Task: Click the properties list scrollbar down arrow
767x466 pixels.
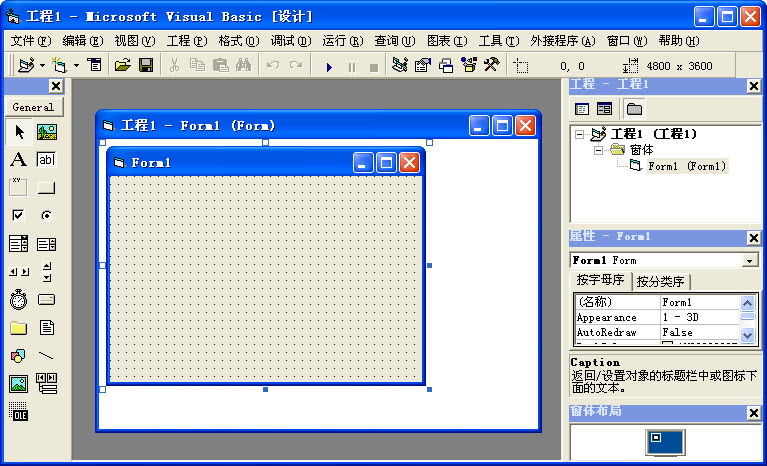Action: (747, 334)
